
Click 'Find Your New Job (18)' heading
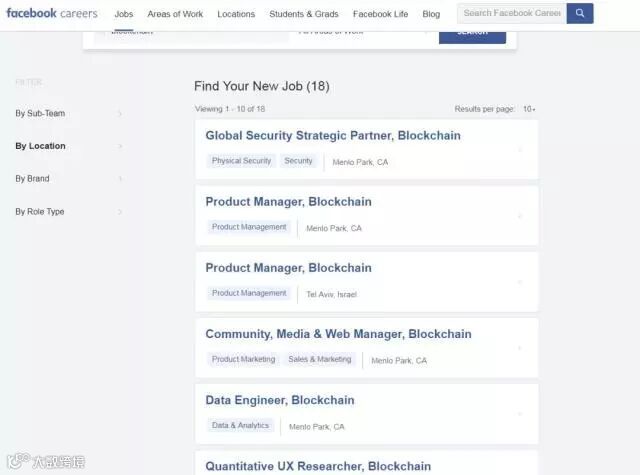262,86
